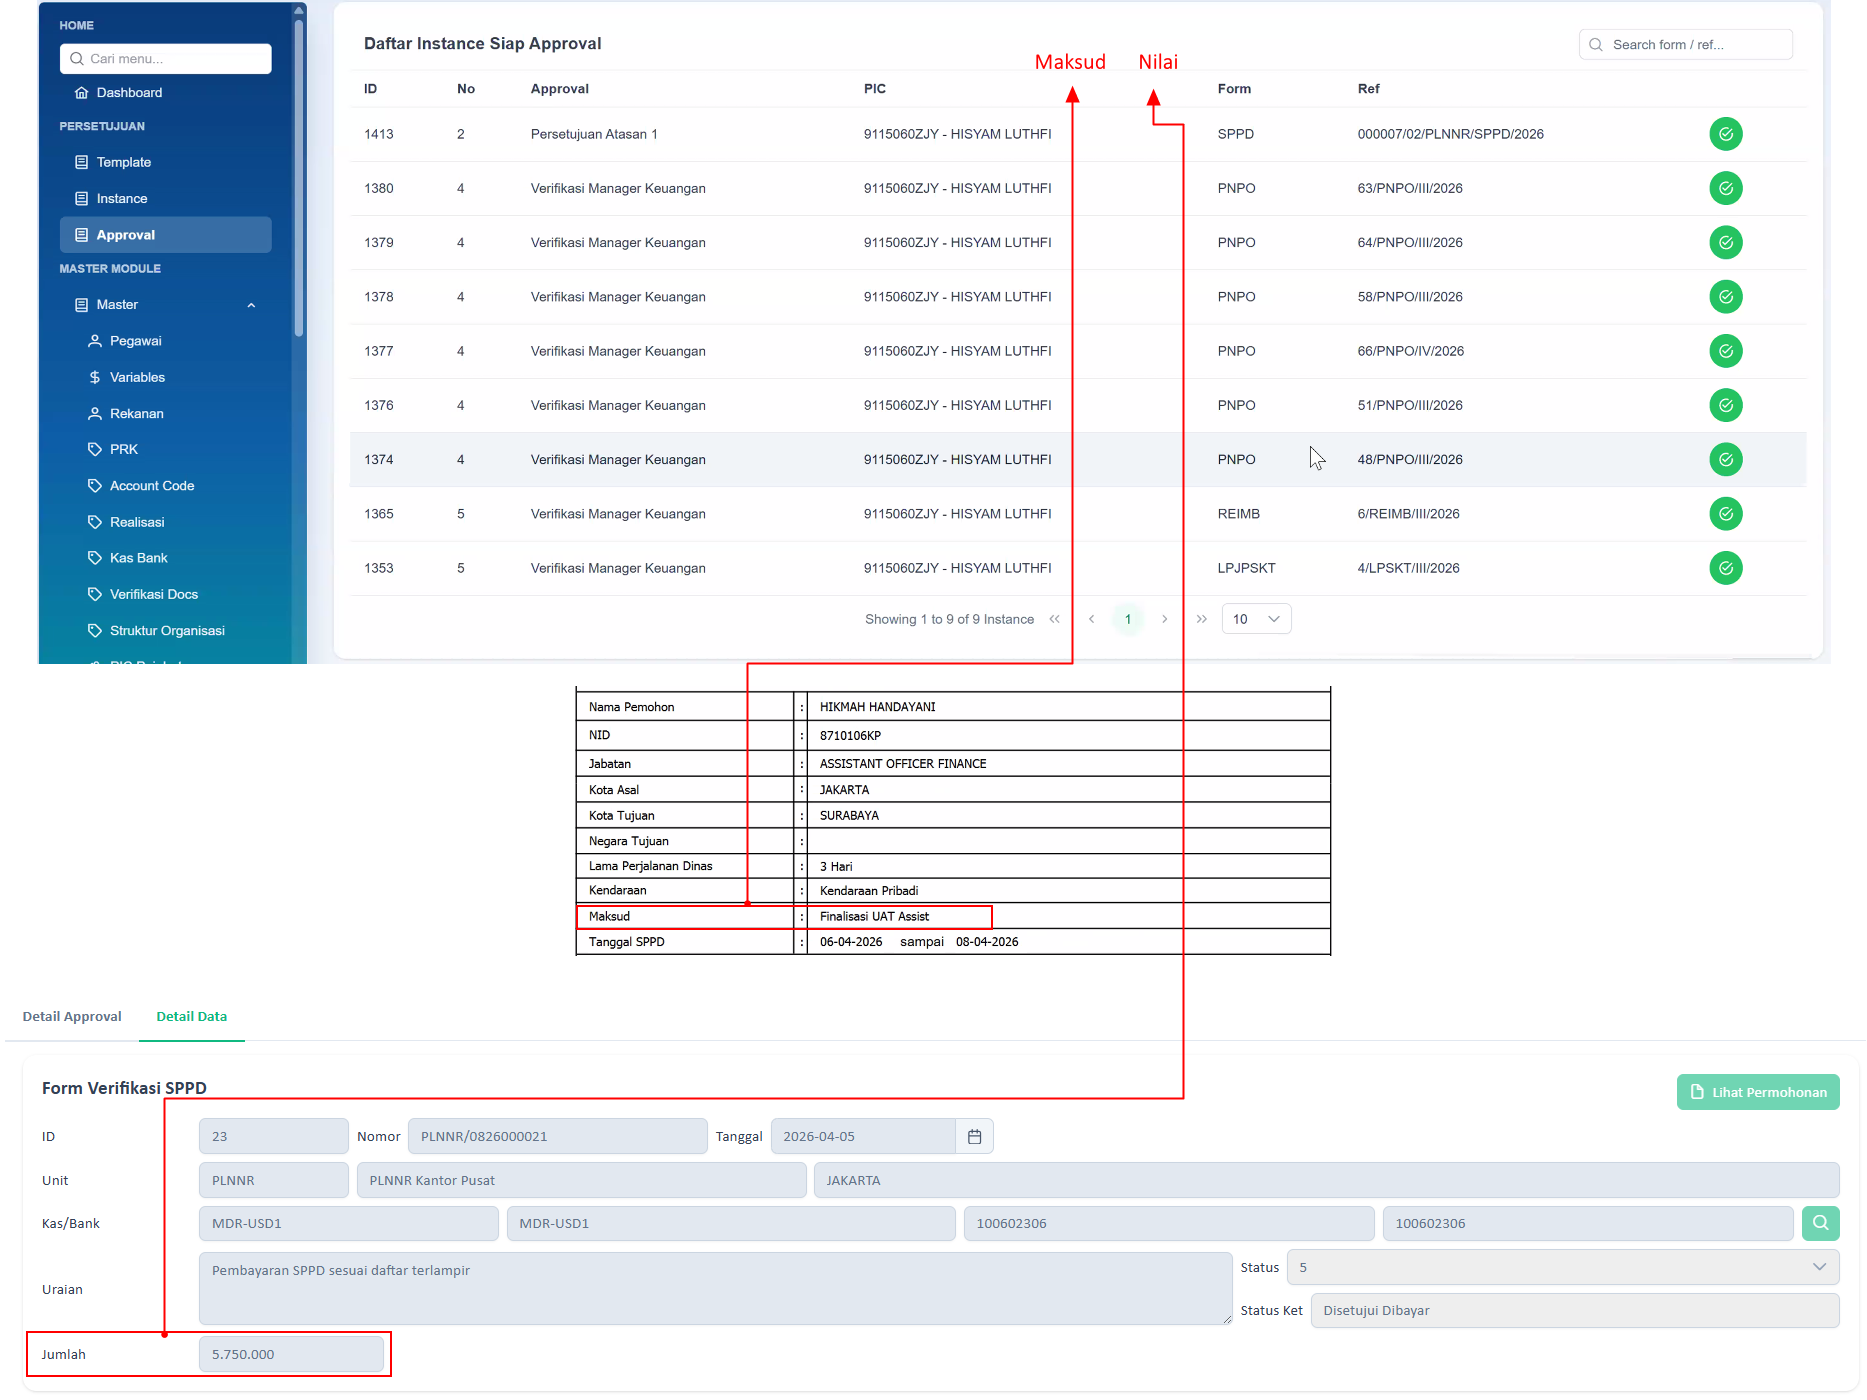Open the Tanggal calendar picker icon

tap(974, 1136)
